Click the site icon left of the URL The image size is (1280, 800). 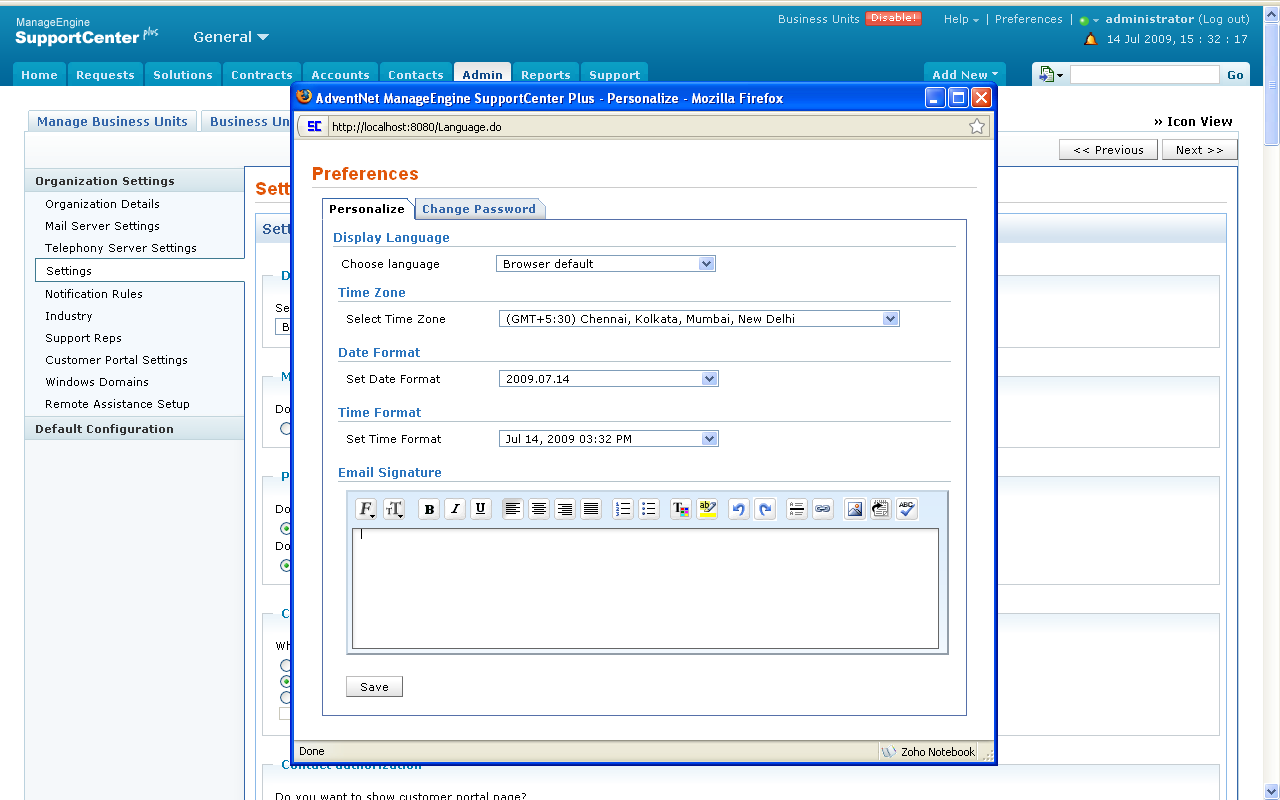point(314,126)
